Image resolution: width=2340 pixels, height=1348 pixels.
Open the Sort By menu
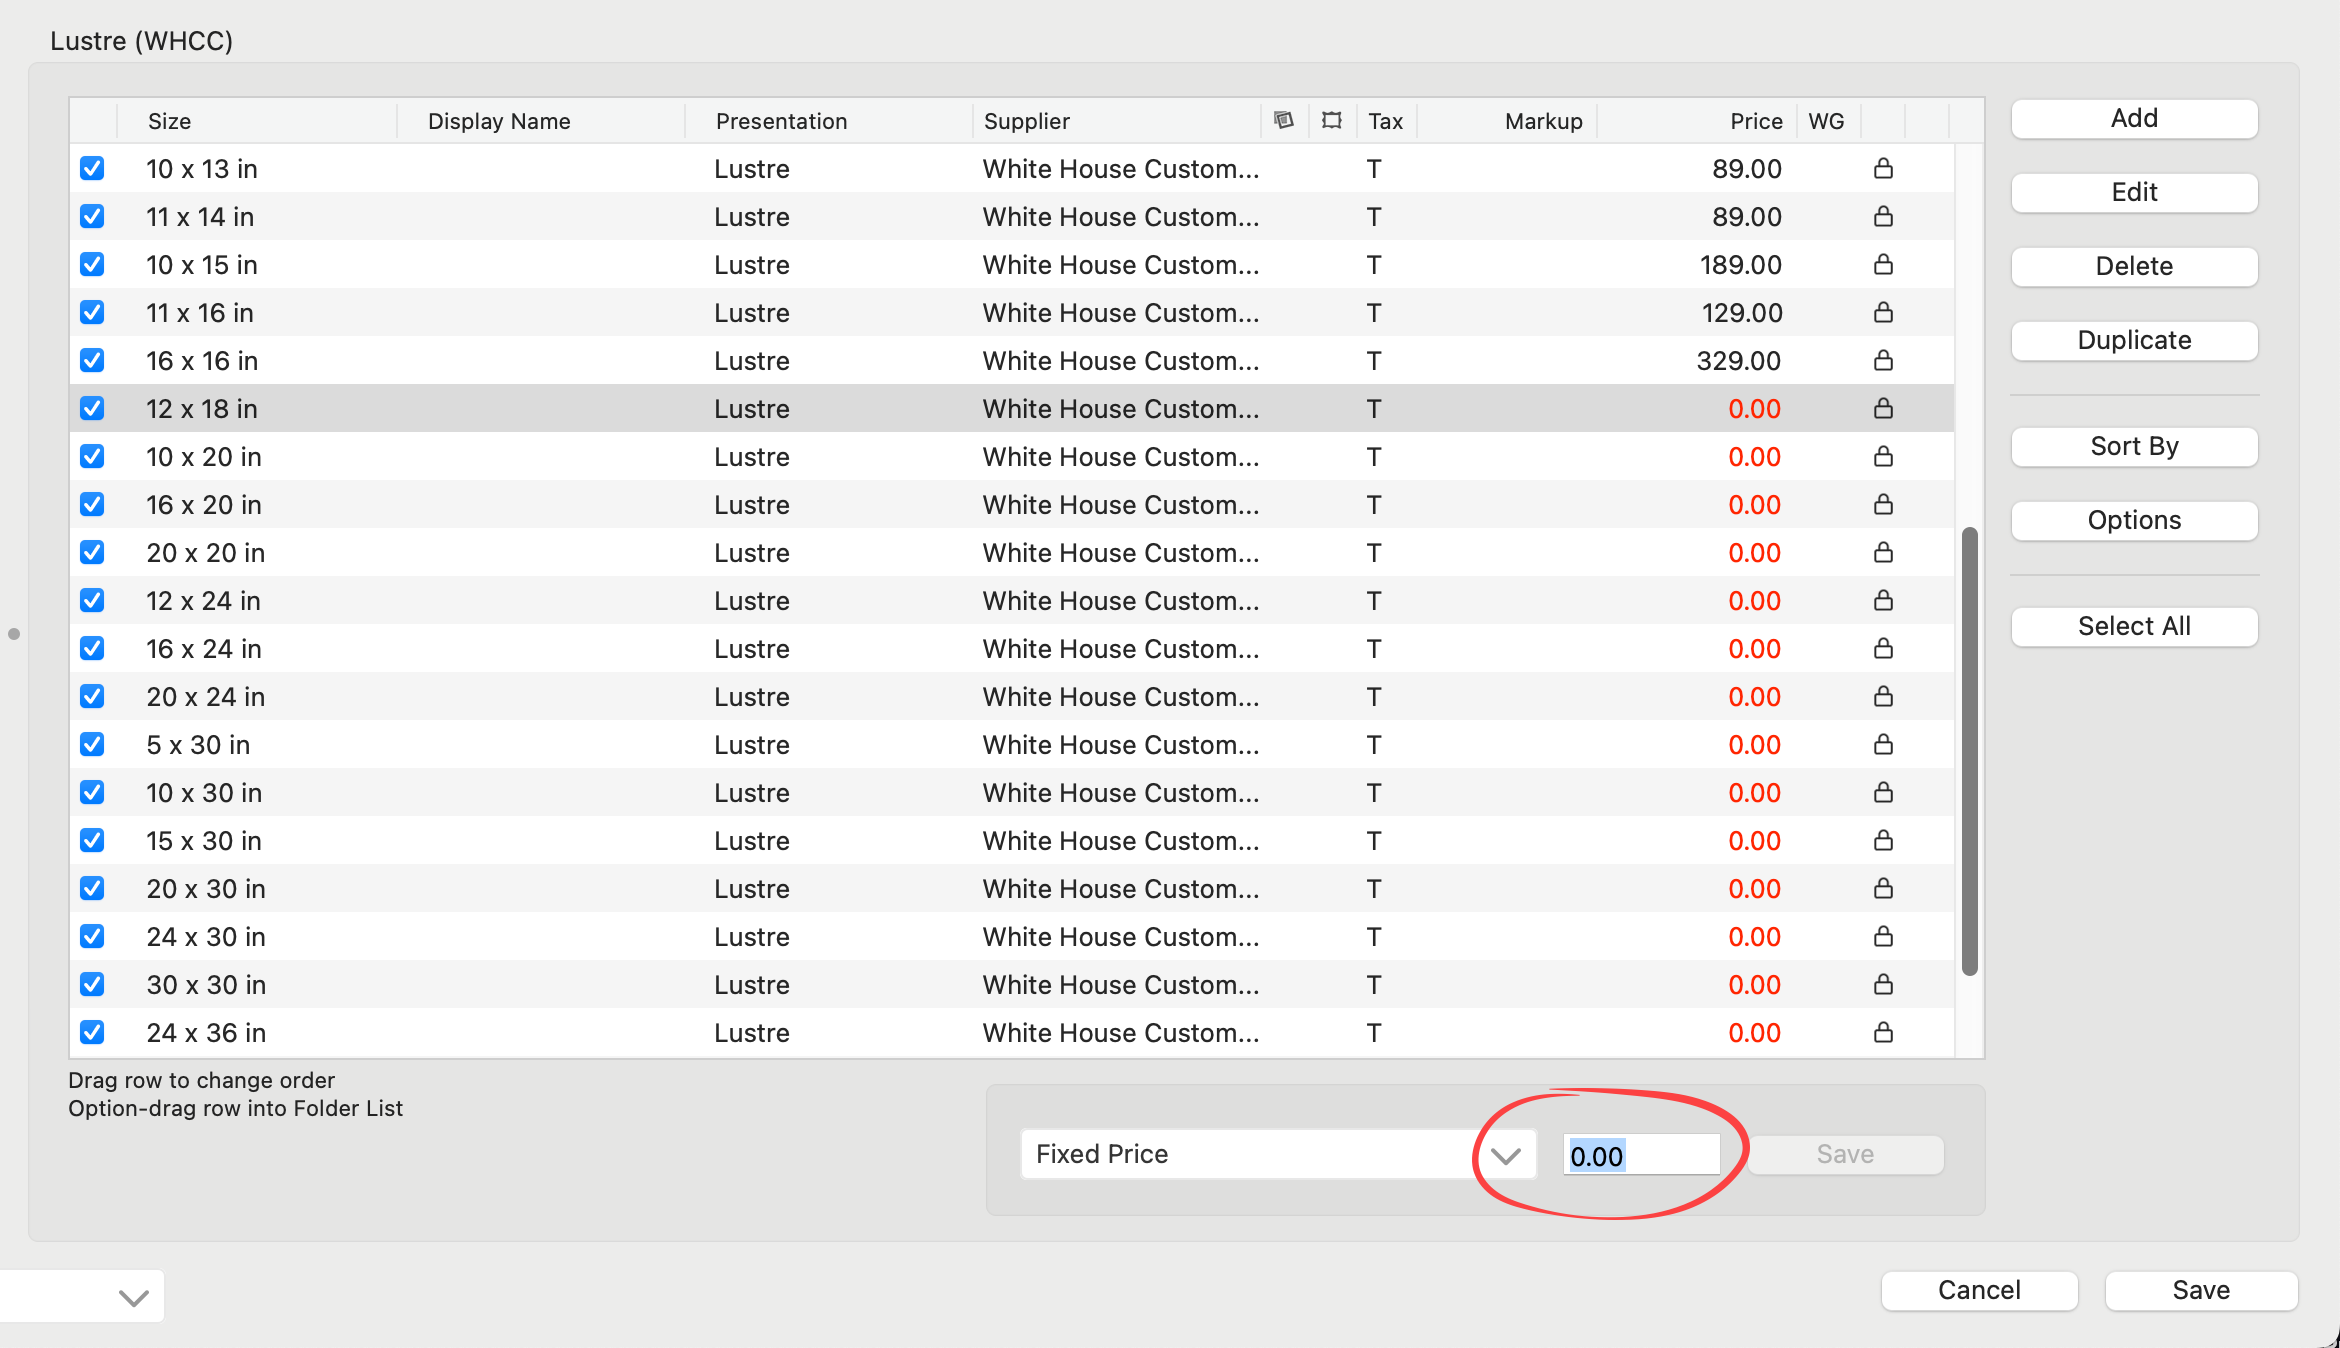pos(2133,446)
